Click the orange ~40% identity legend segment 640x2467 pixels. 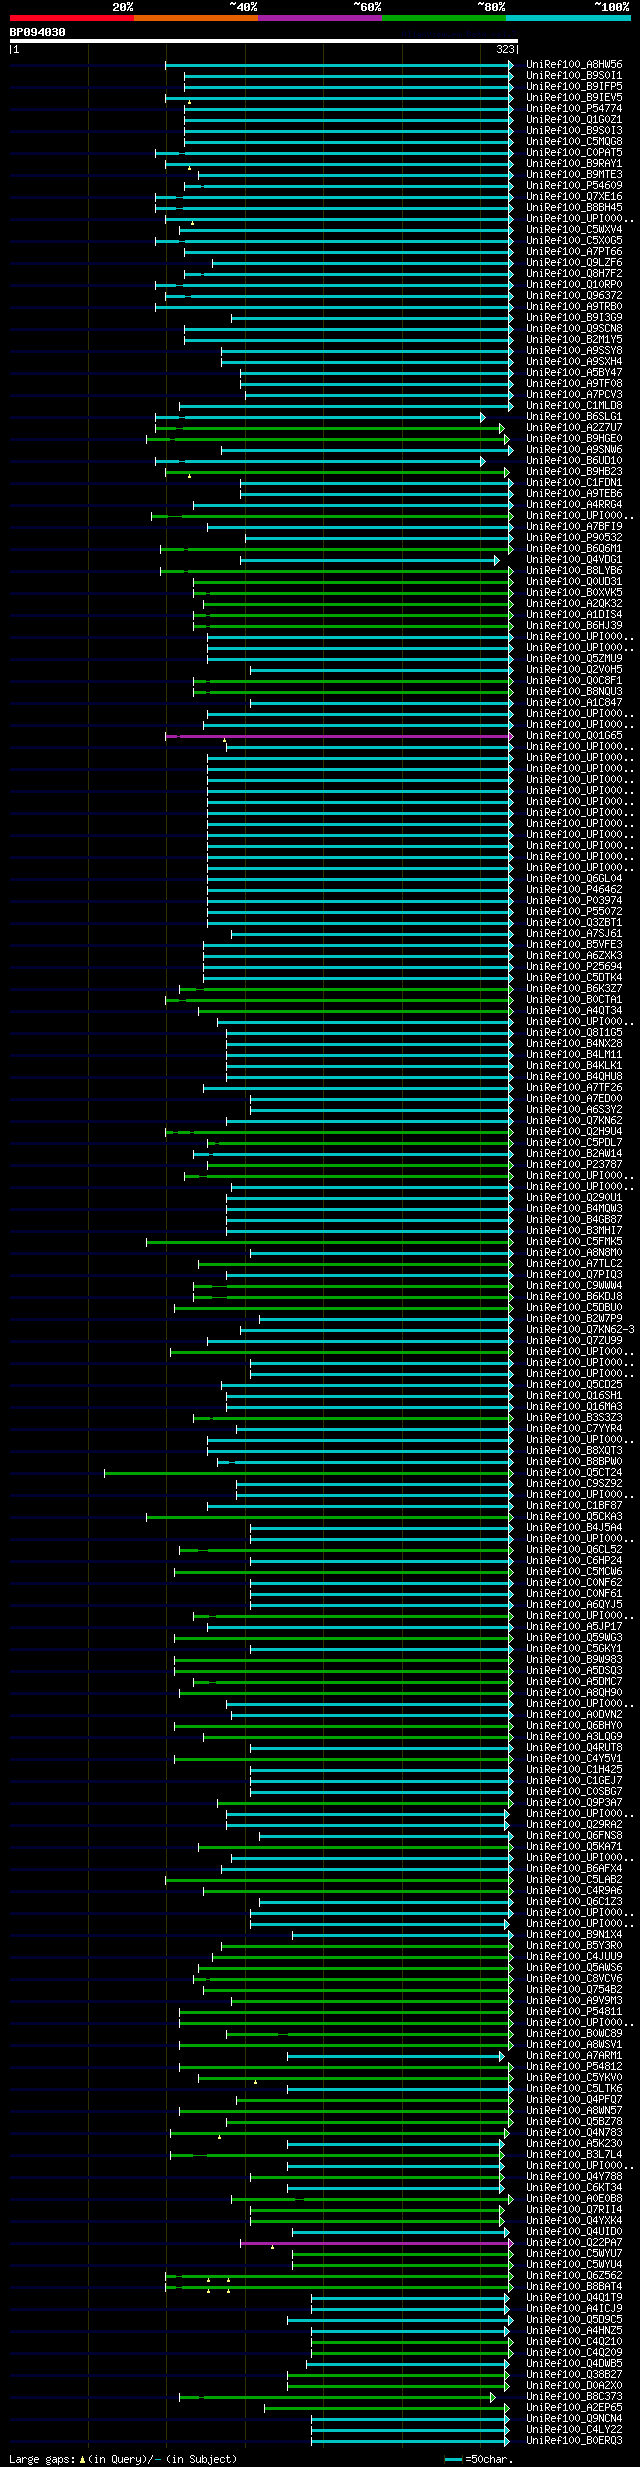point(196,18)
